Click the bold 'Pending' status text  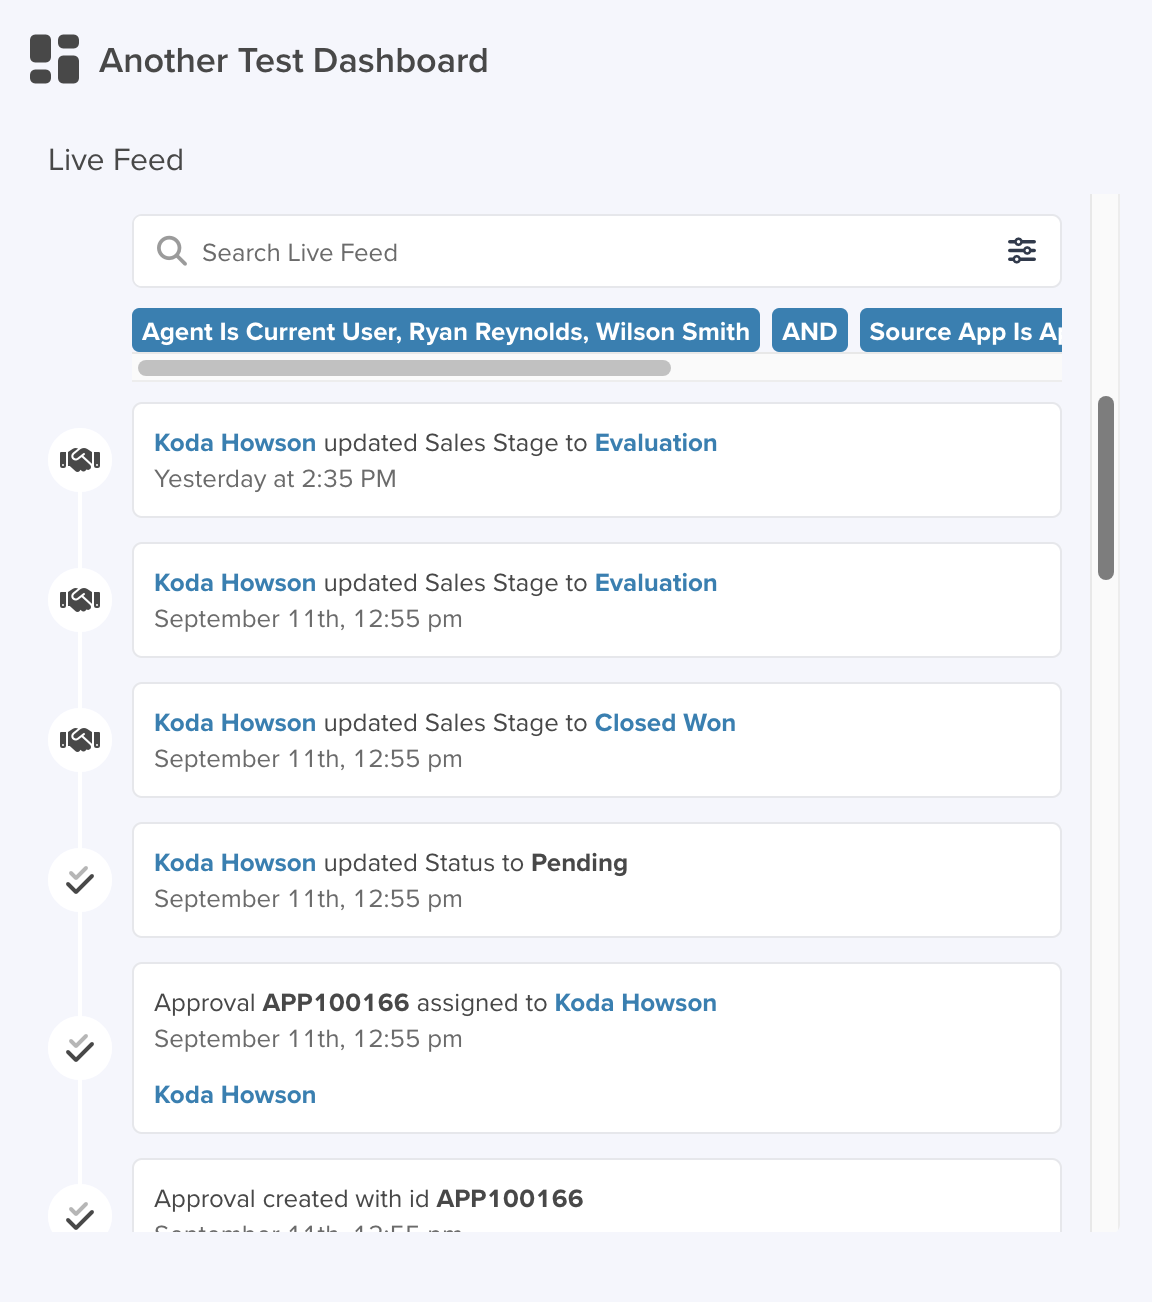[x=579, y=863]
